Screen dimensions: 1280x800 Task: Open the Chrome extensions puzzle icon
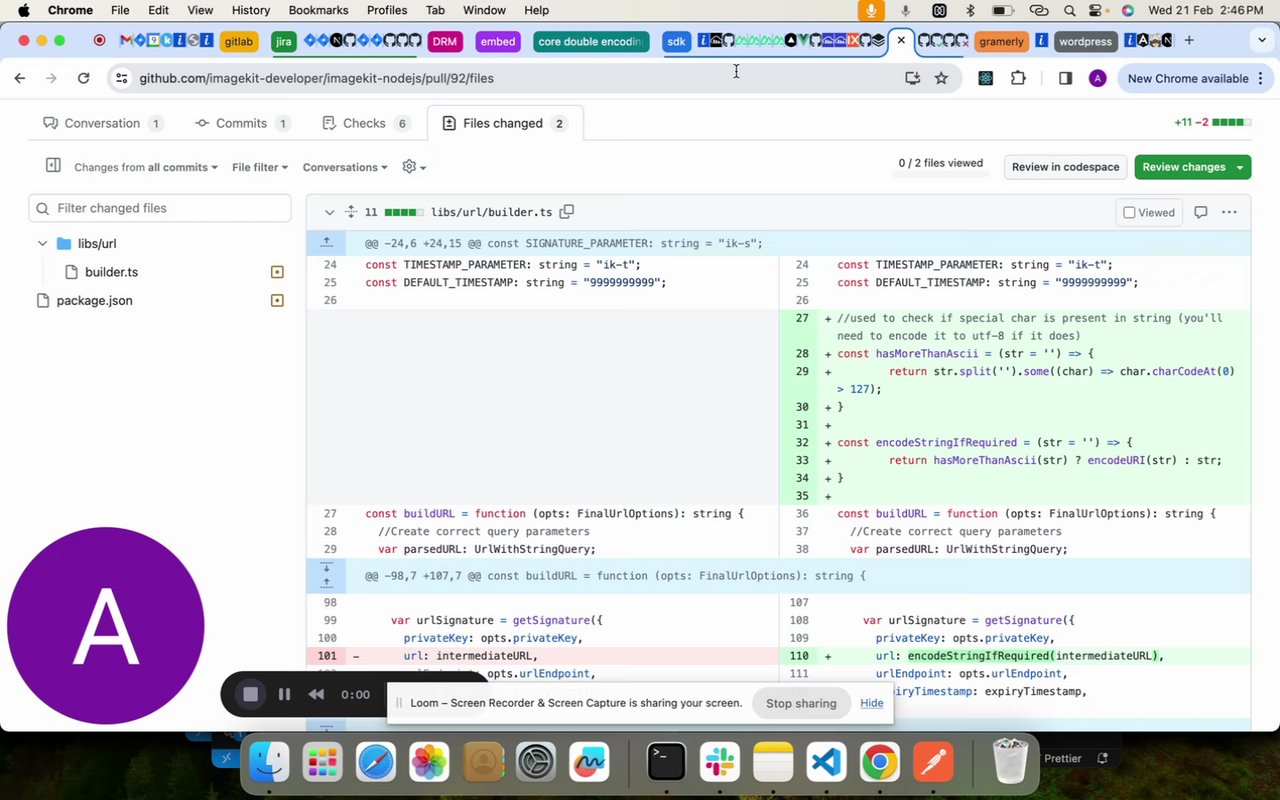(x=1018, y=78)
